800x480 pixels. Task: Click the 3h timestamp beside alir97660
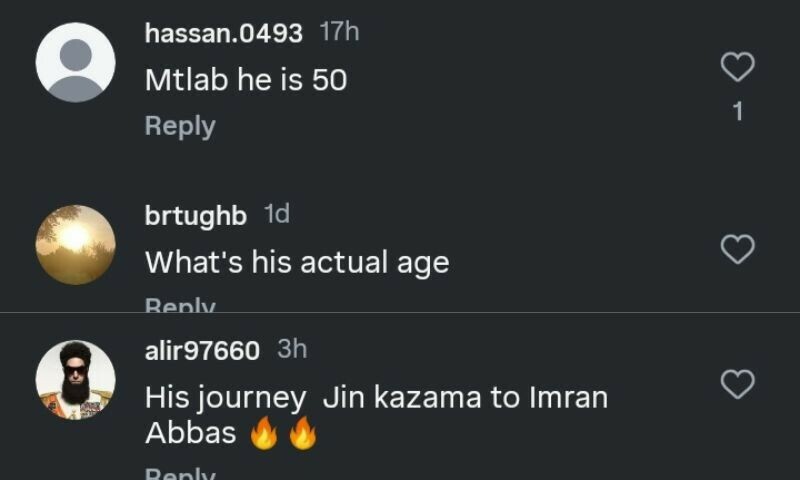[292, 350]
